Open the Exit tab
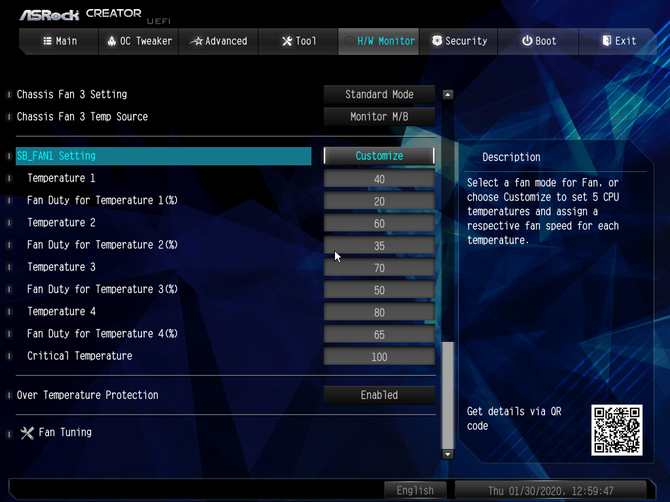This screenshot has height=502, width=670. (x=618, y=41)
